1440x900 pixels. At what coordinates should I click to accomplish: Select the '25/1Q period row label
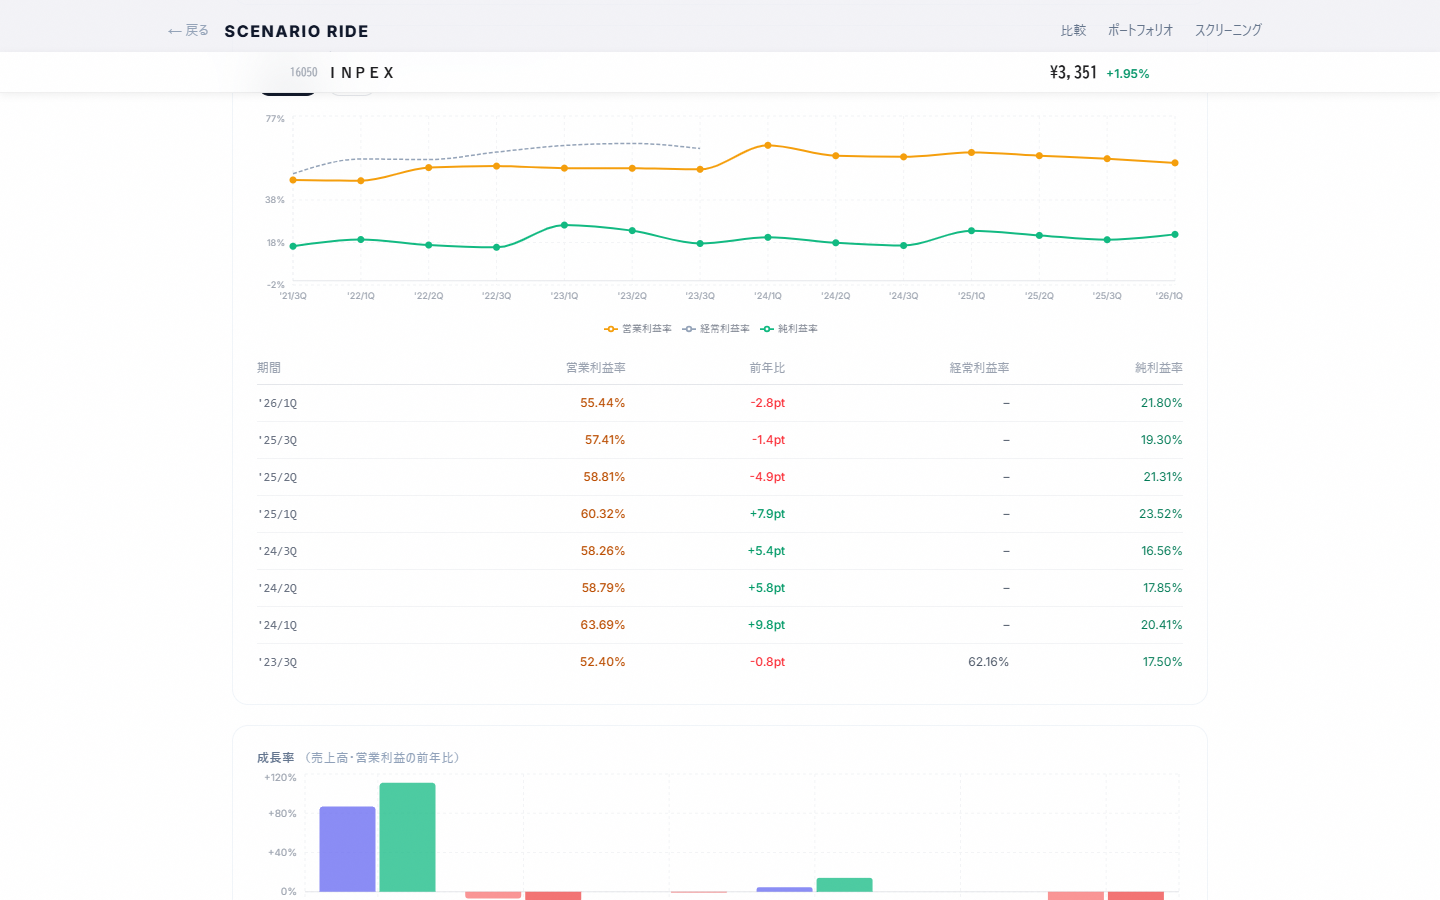(x=278, y=515)
